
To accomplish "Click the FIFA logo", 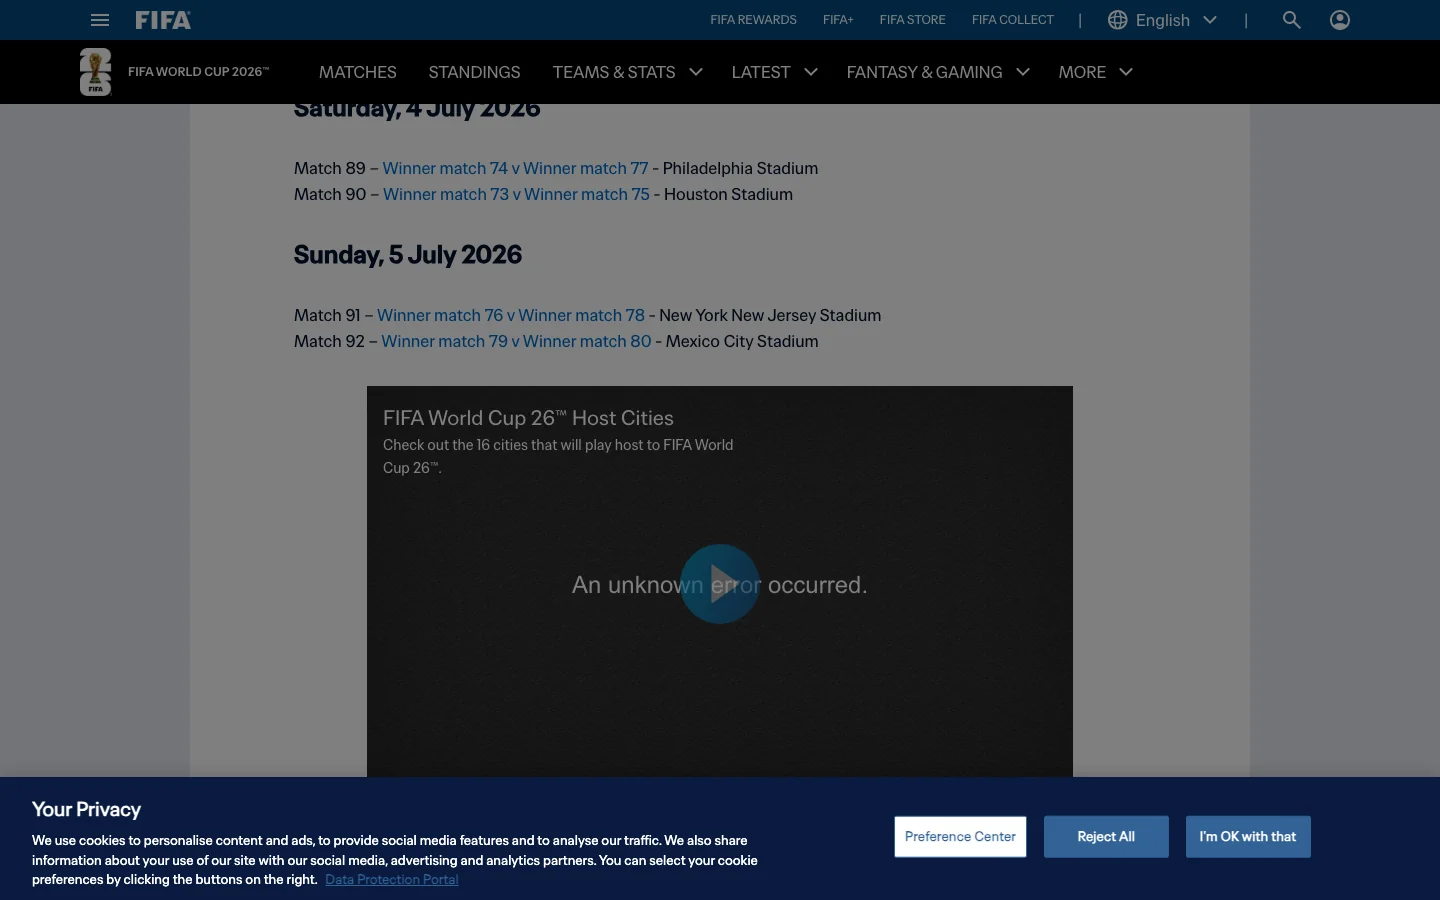I will pyautogui.click(x=163, y=20).
